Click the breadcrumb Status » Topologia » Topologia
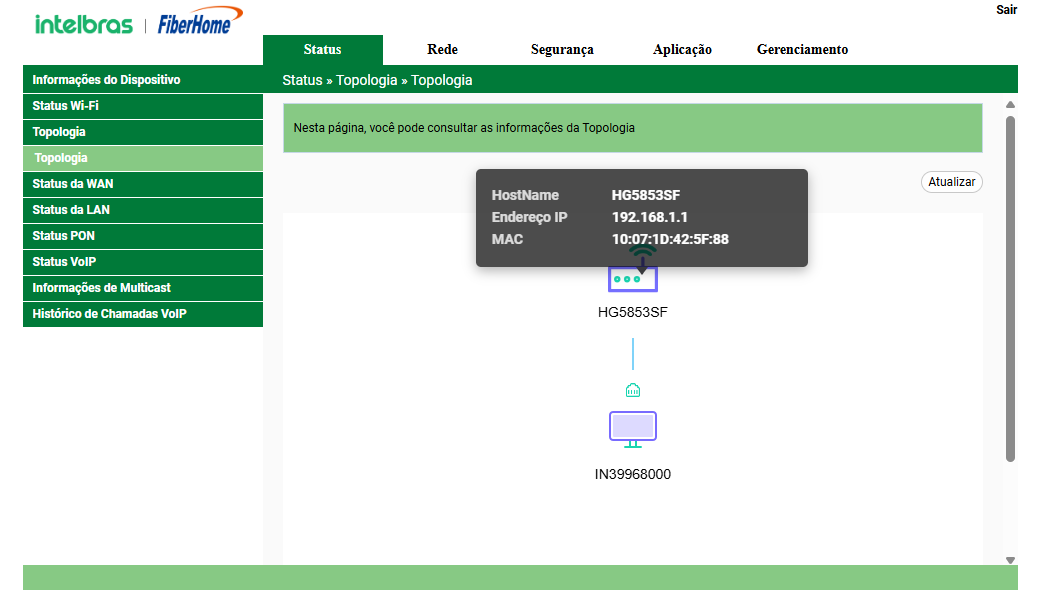Screen dimensions: 1038x608 [x=377, y=80]
